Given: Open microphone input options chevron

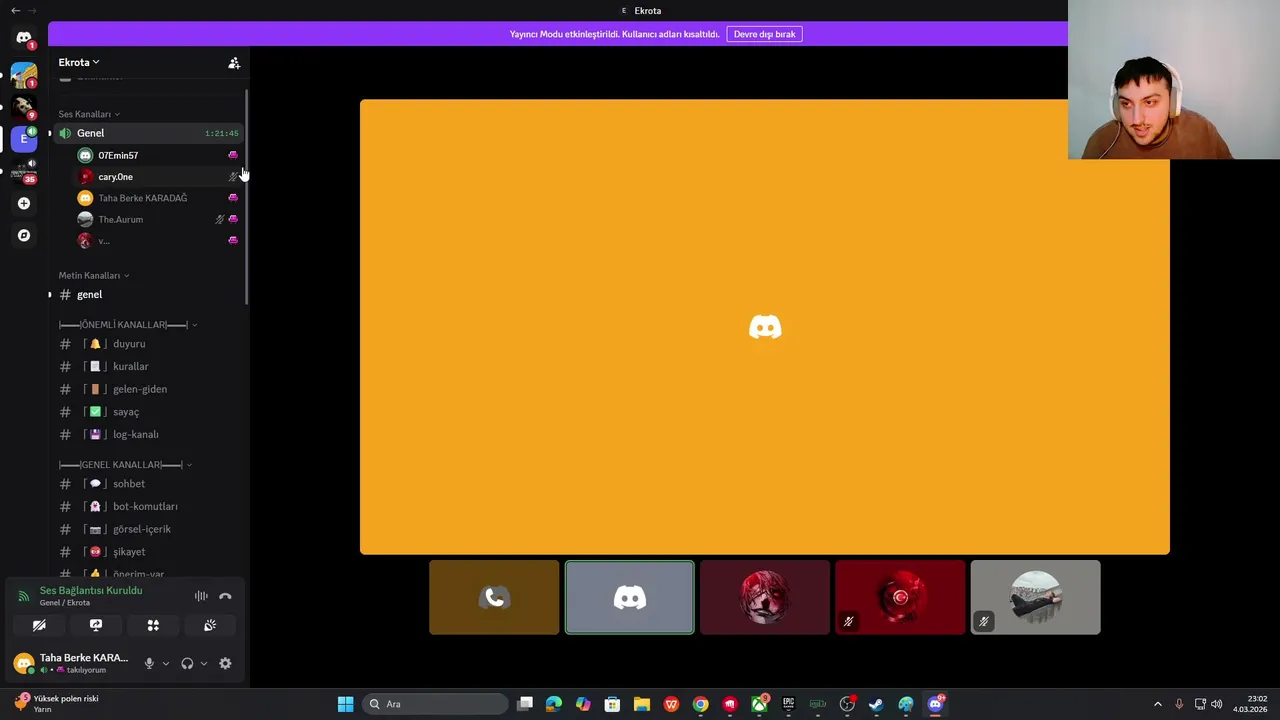Looking at the screenshot, I should click(166, 664).
